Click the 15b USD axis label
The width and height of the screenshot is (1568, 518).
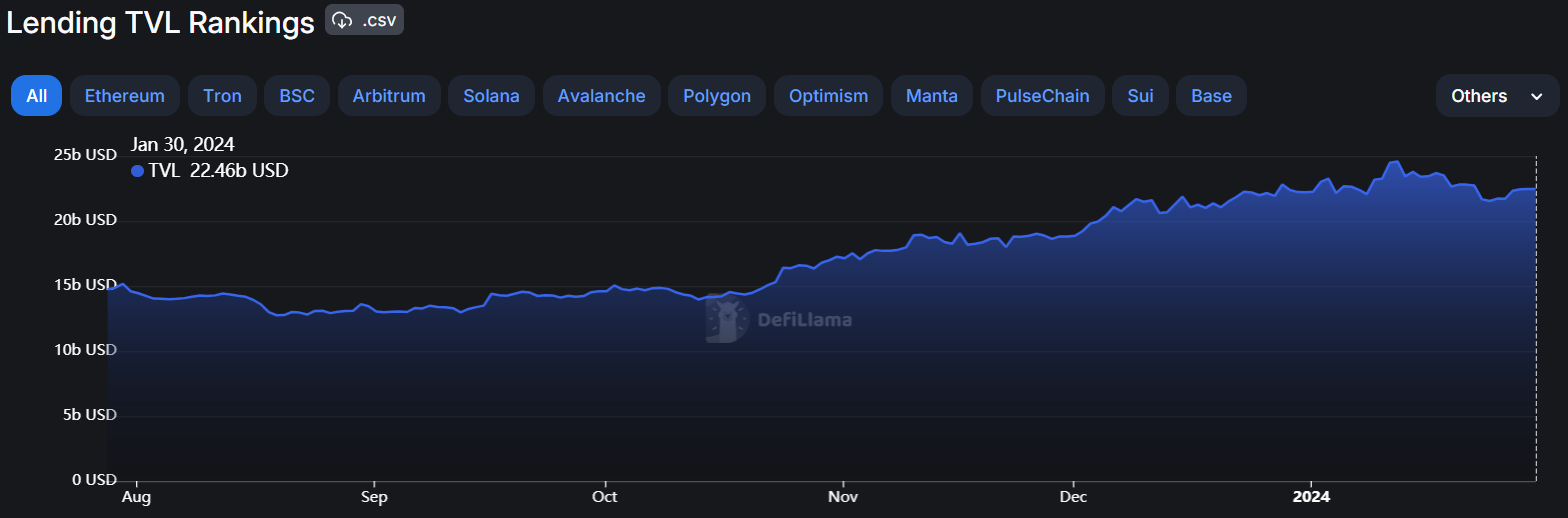85,285
